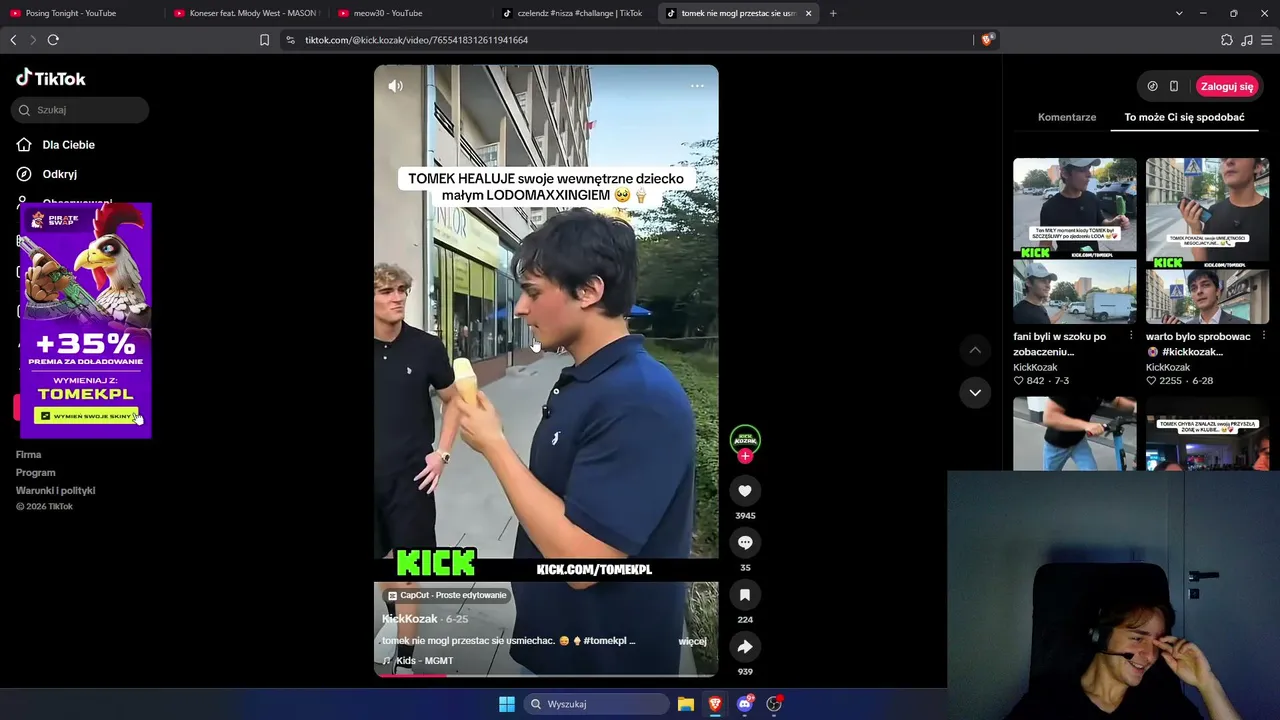1280x720 pixels.
Task: Click the CapCut - Proste edytowanie badge
Action: coord(447,595)
